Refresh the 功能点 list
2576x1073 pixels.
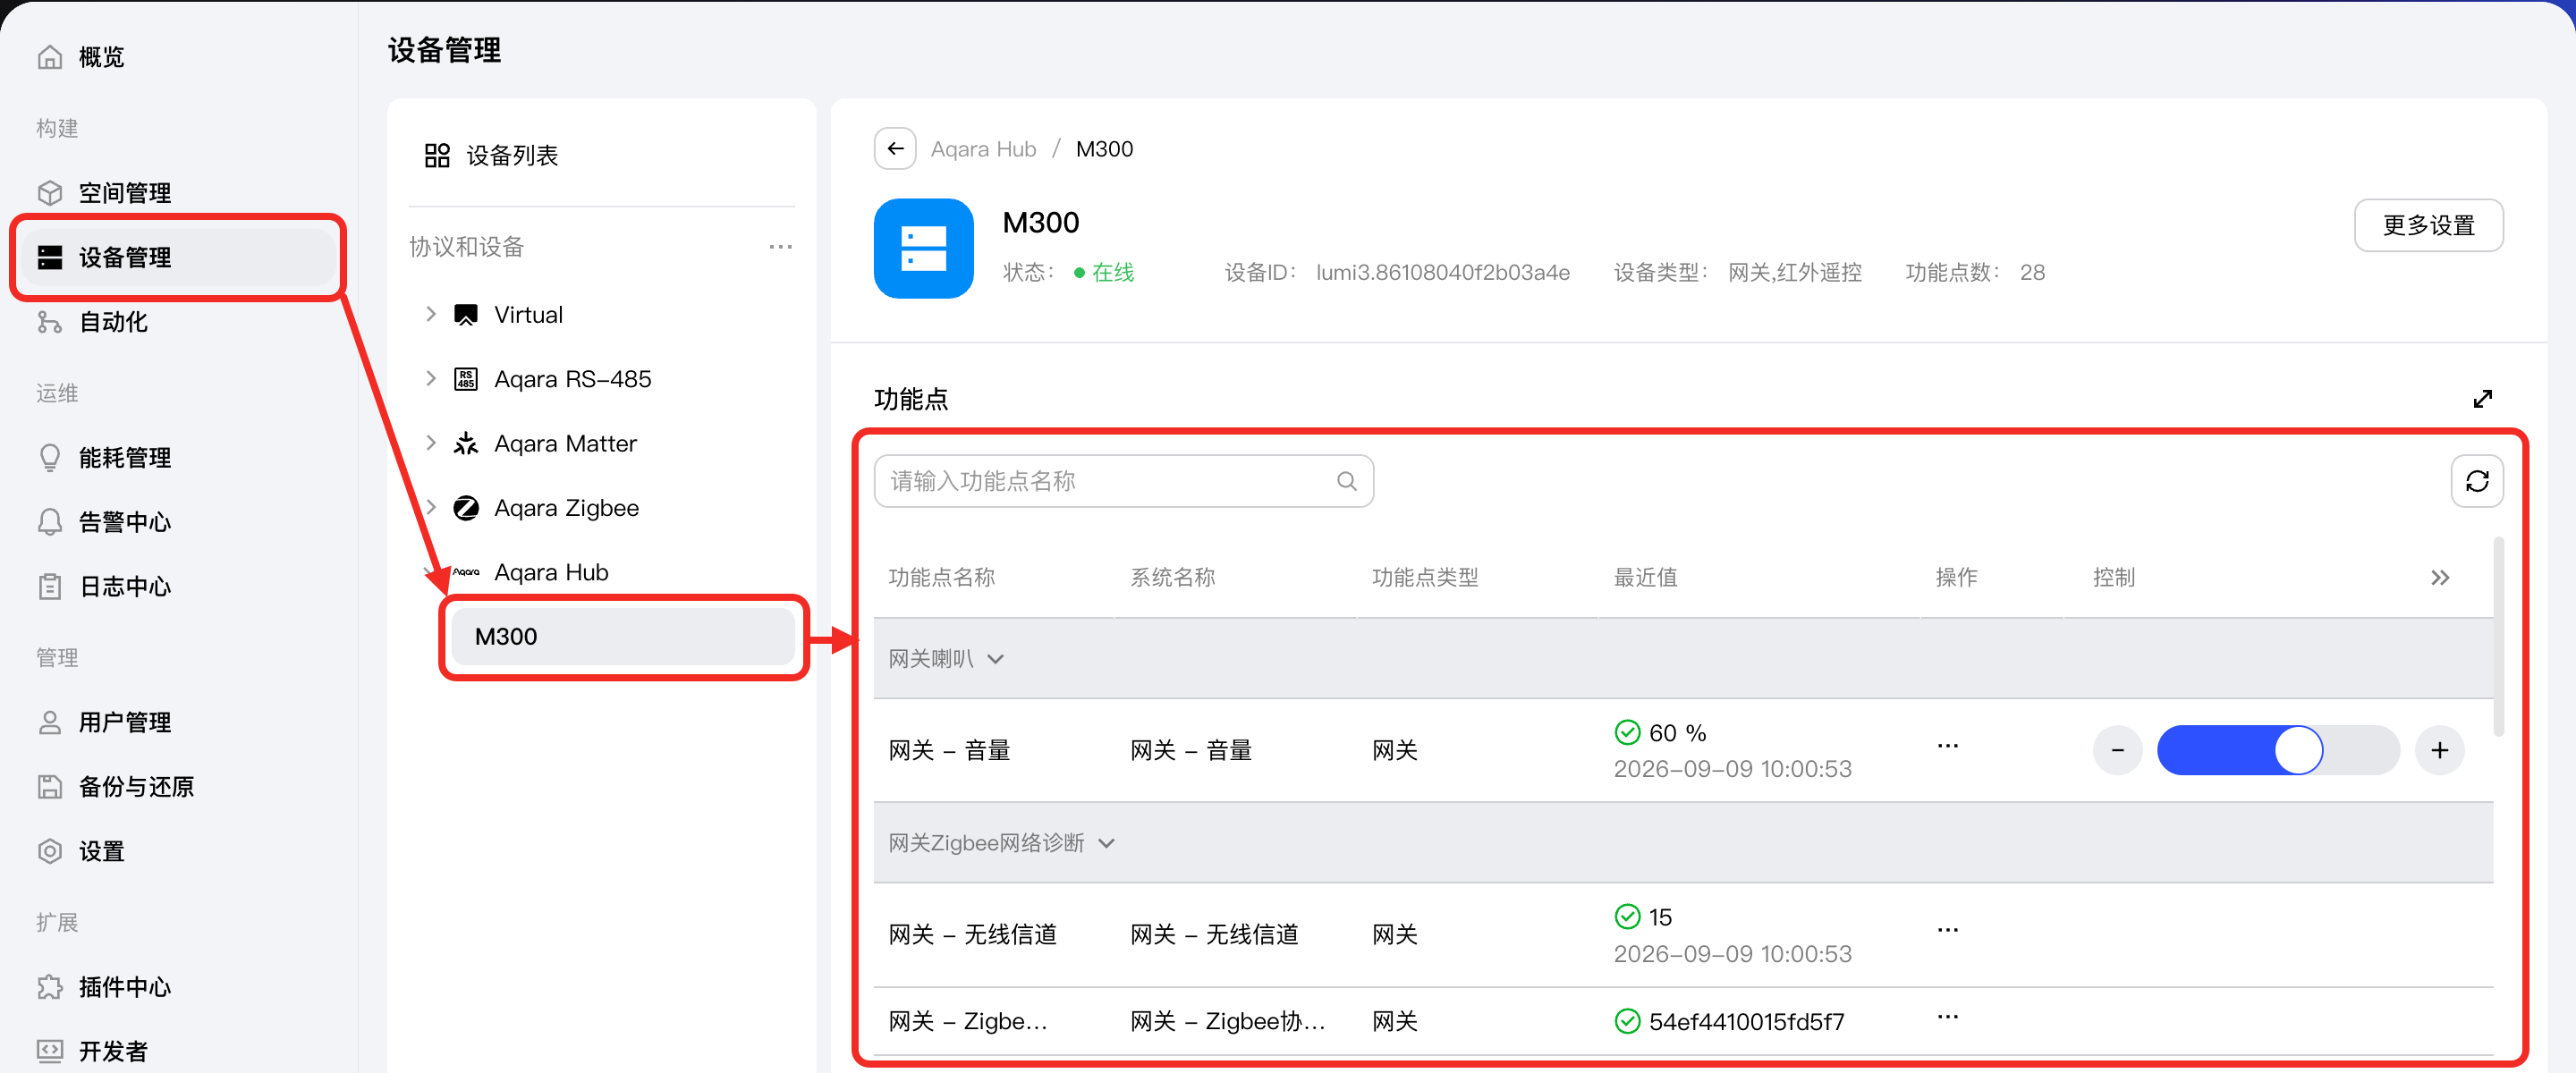click(2477, 481)
